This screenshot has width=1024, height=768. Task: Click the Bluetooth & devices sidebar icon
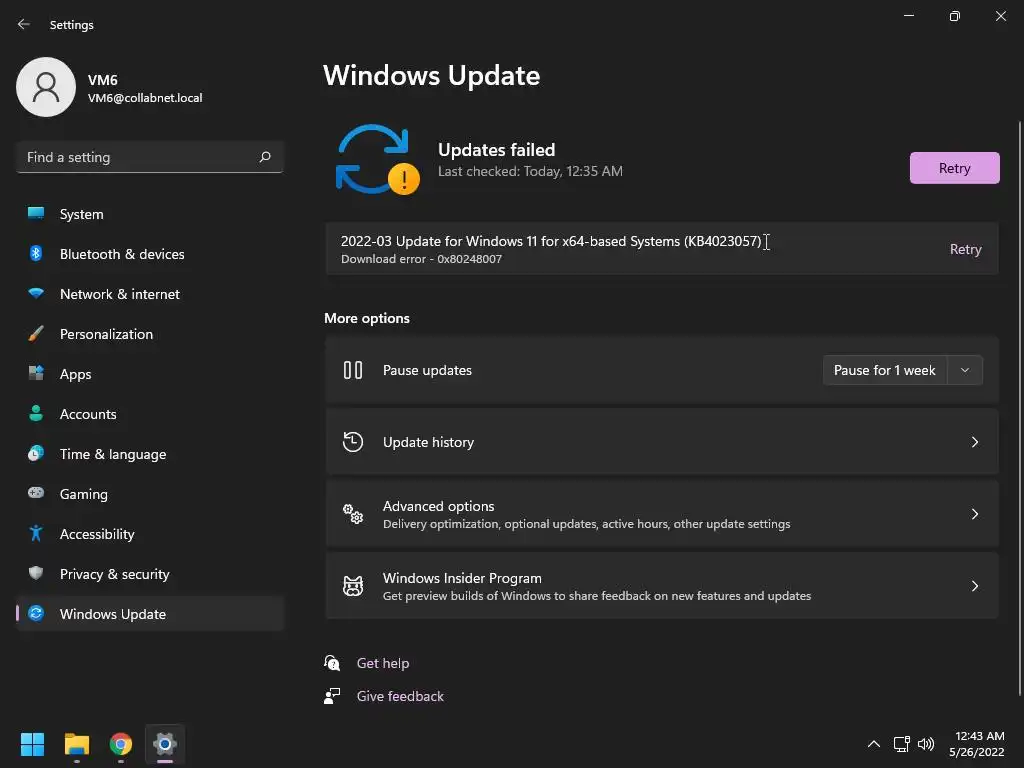[x=36, y=254]
